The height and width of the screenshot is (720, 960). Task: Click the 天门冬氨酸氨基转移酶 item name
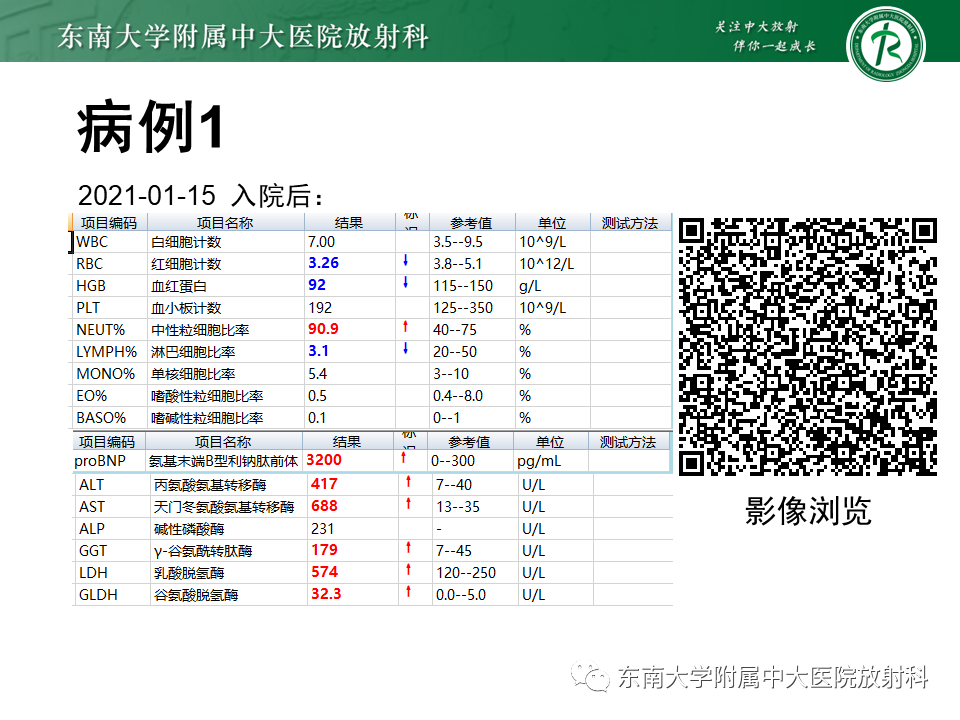pyautogui.click(x=224, y=508)
